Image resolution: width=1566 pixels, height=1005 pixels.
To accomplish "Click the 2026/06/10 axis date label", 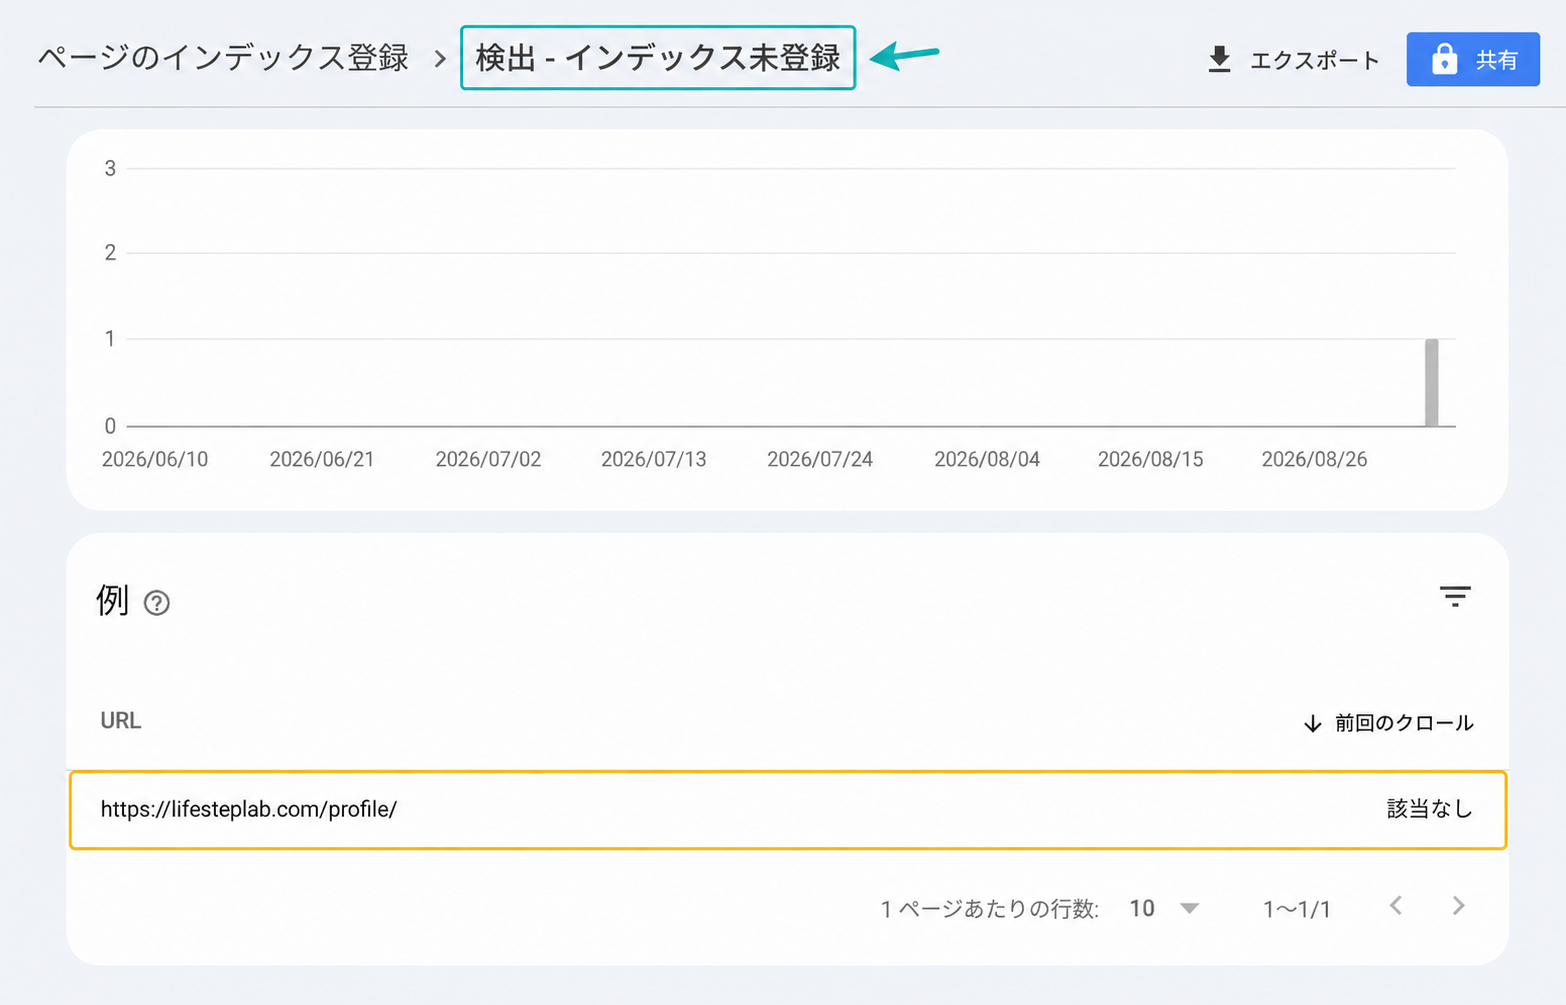I will coord(155,460).
